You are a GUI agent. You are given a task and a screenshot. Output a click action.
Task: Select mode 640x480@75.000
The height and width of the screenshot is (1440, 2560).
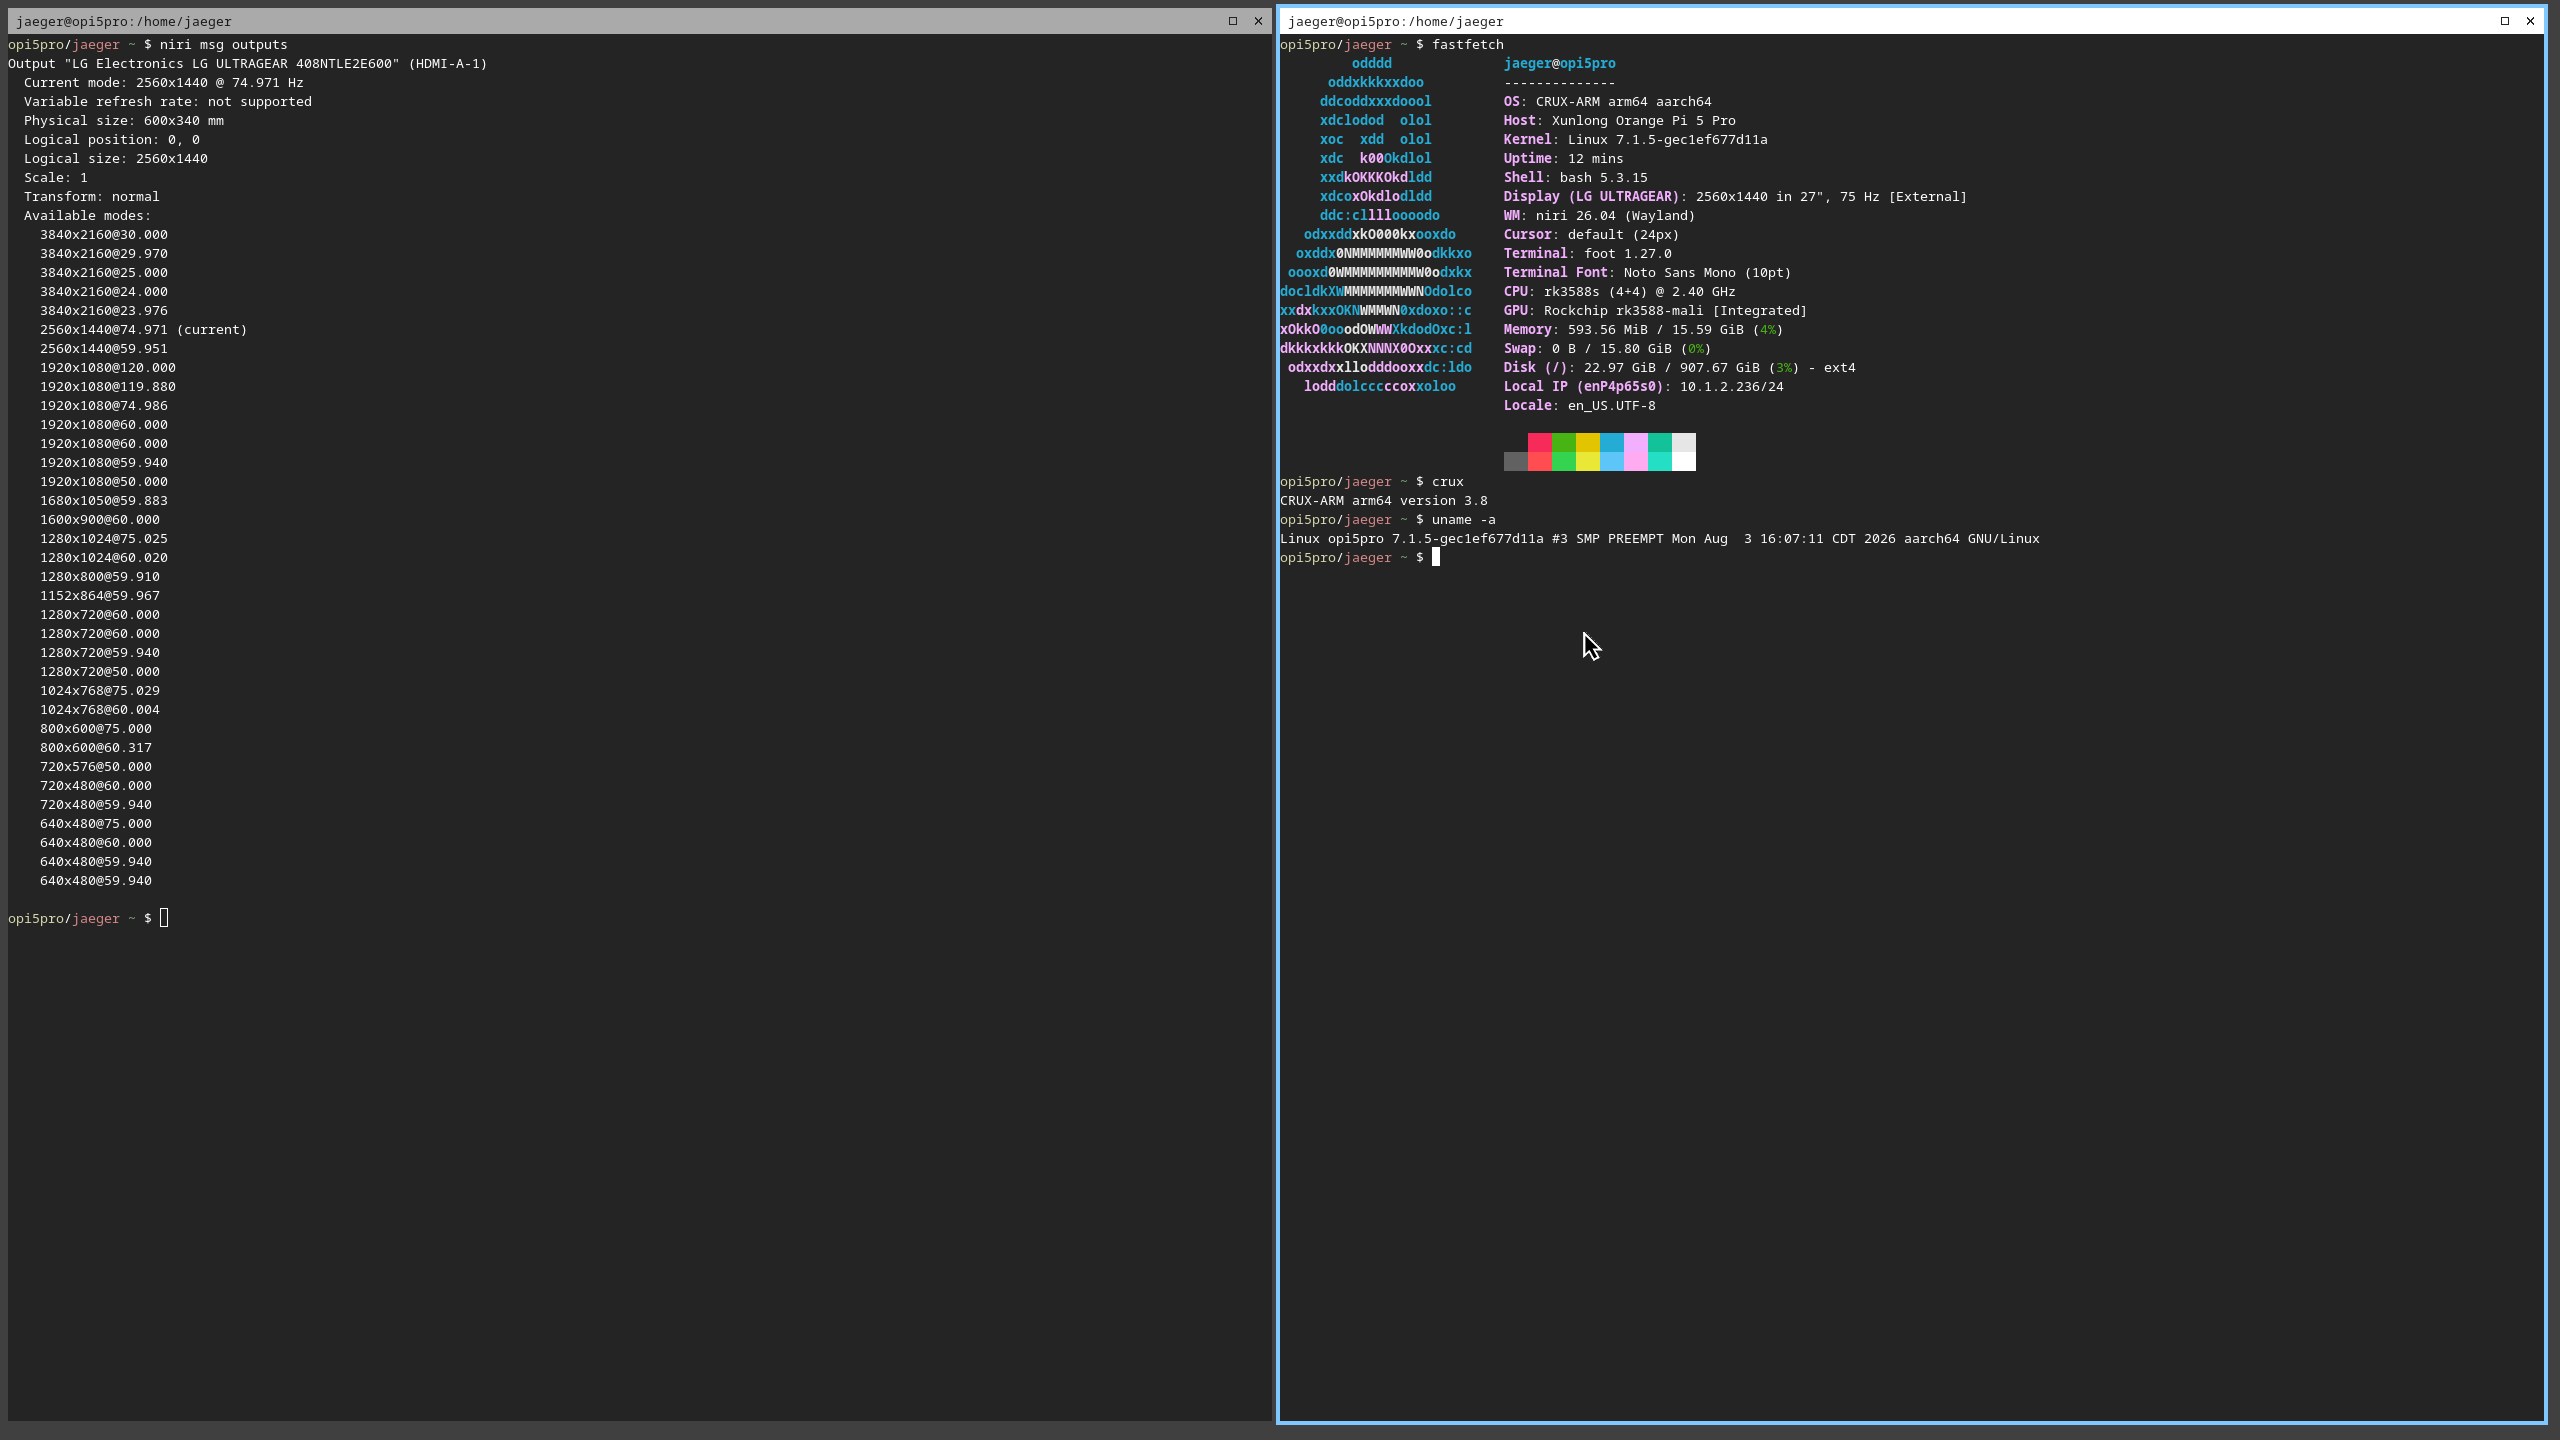coord(96,824)
